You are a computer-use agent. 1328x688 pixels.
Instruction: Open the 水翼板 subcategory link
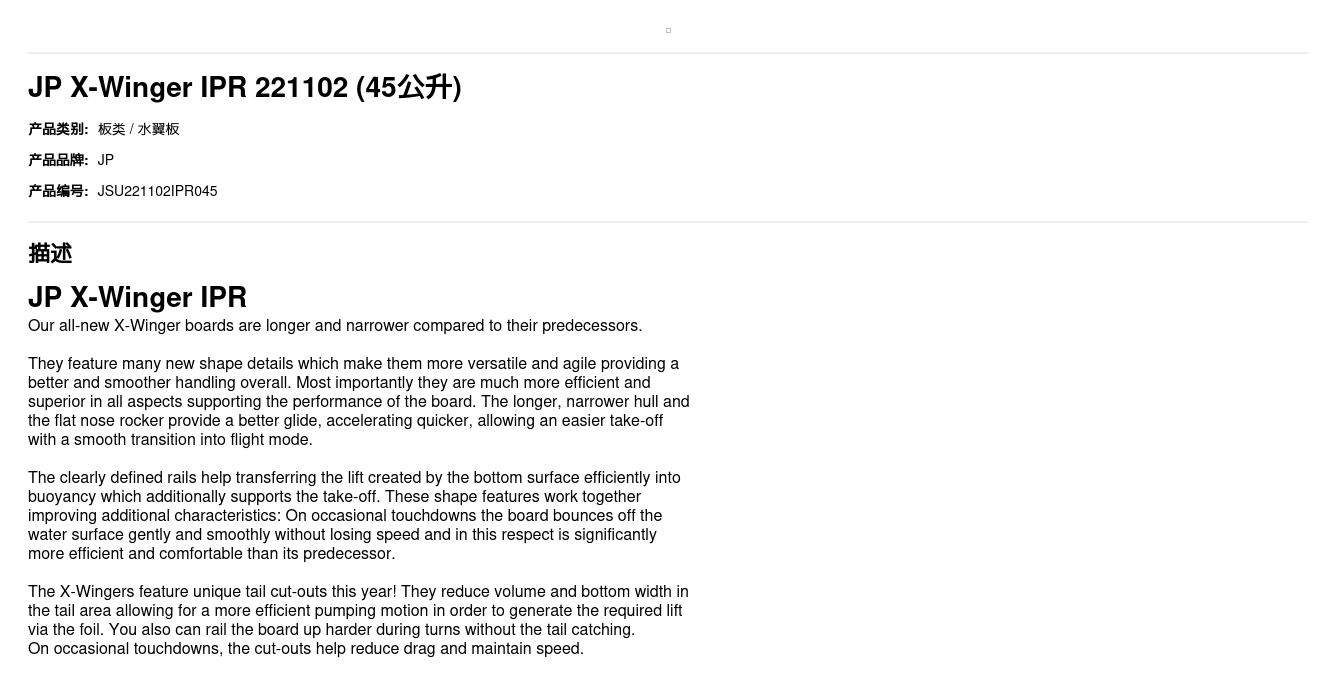point(158,129)
